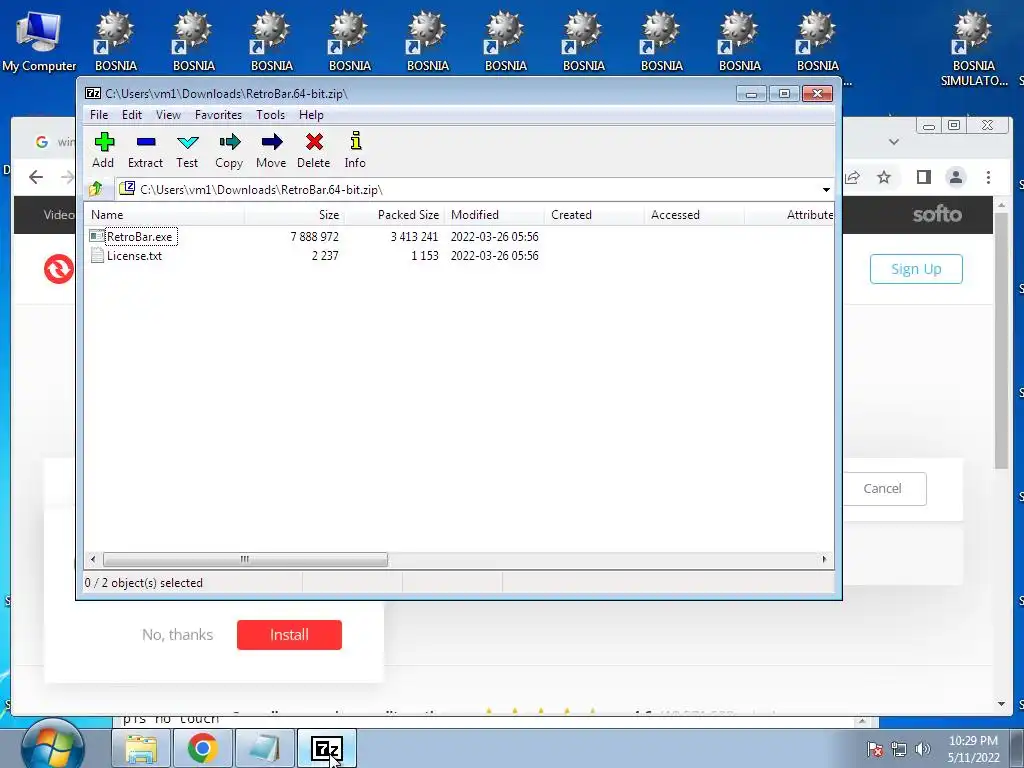Viewport: 1024px width, 768px height.
Task: Open the Tools menu
Action: [x=270, y=115]
